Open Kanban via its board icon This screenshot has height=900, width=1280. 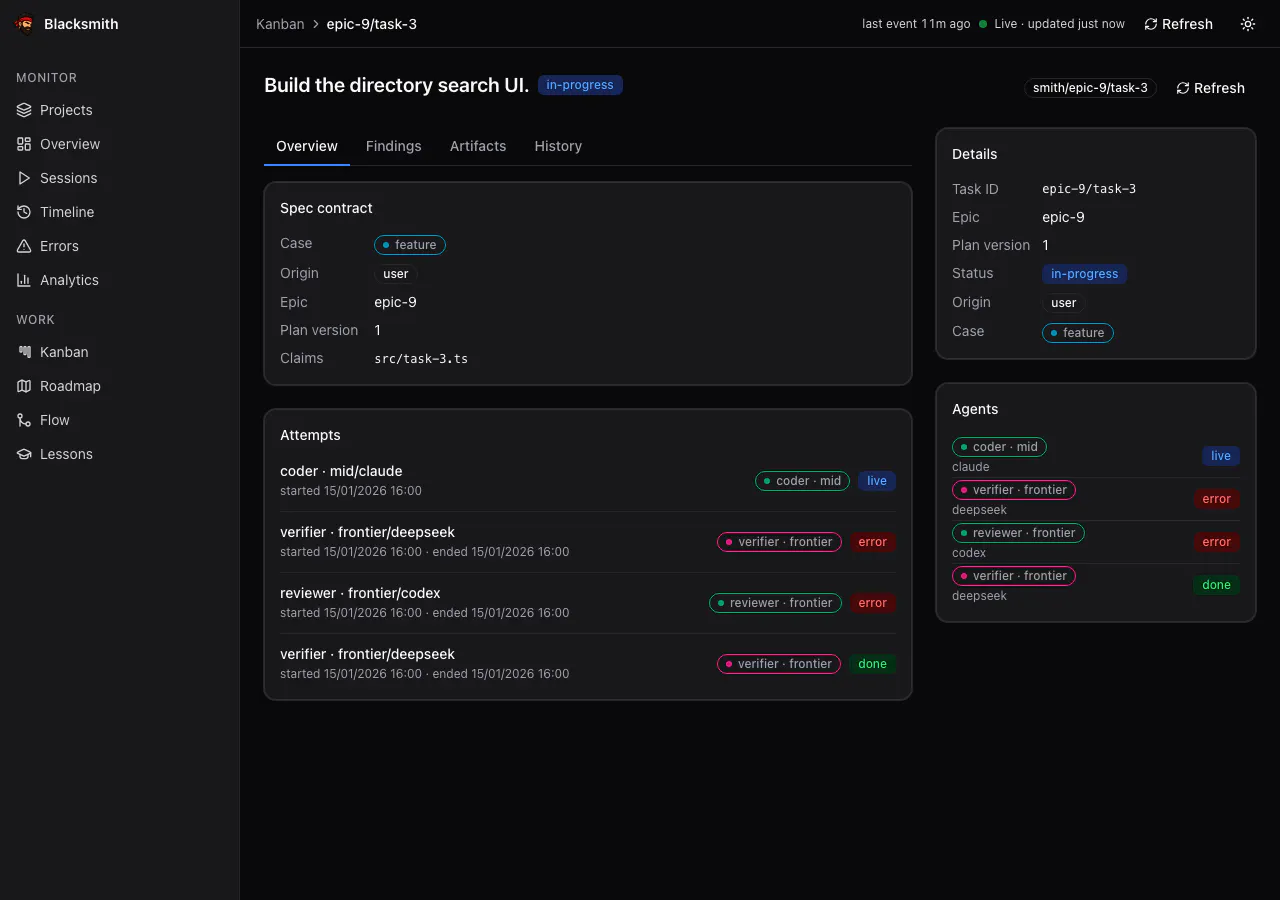click(x=24, y=352)
